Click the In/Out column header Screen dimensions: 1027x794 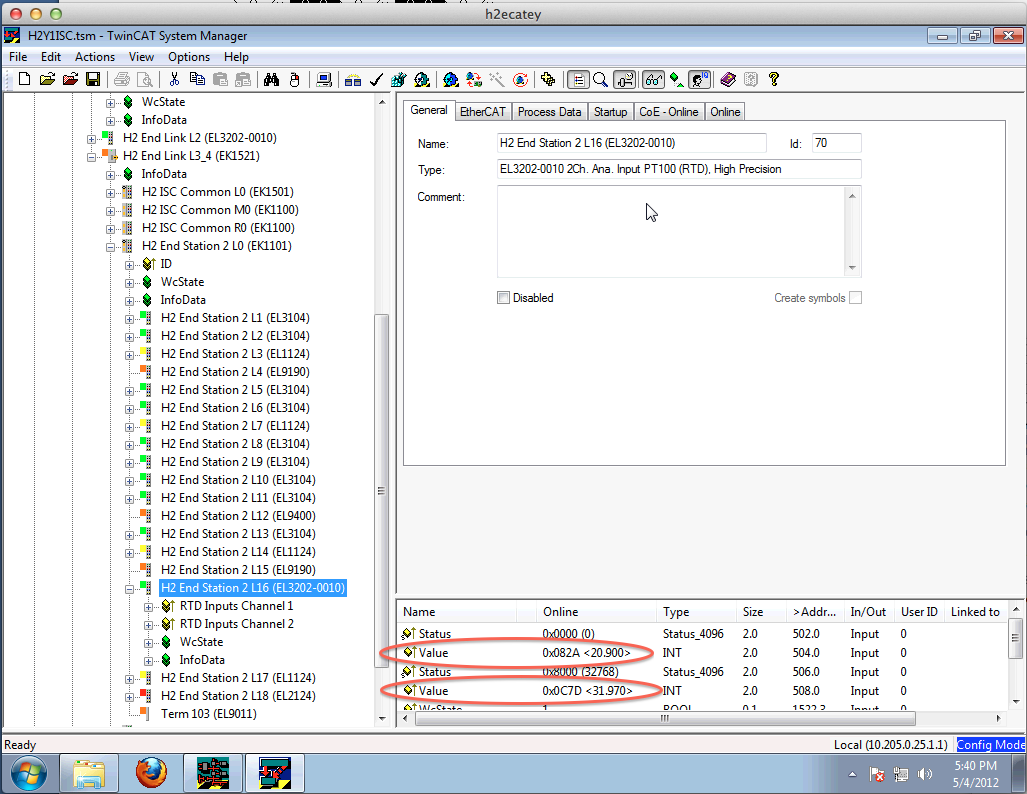pyautogui.click(x=868, y=612)
